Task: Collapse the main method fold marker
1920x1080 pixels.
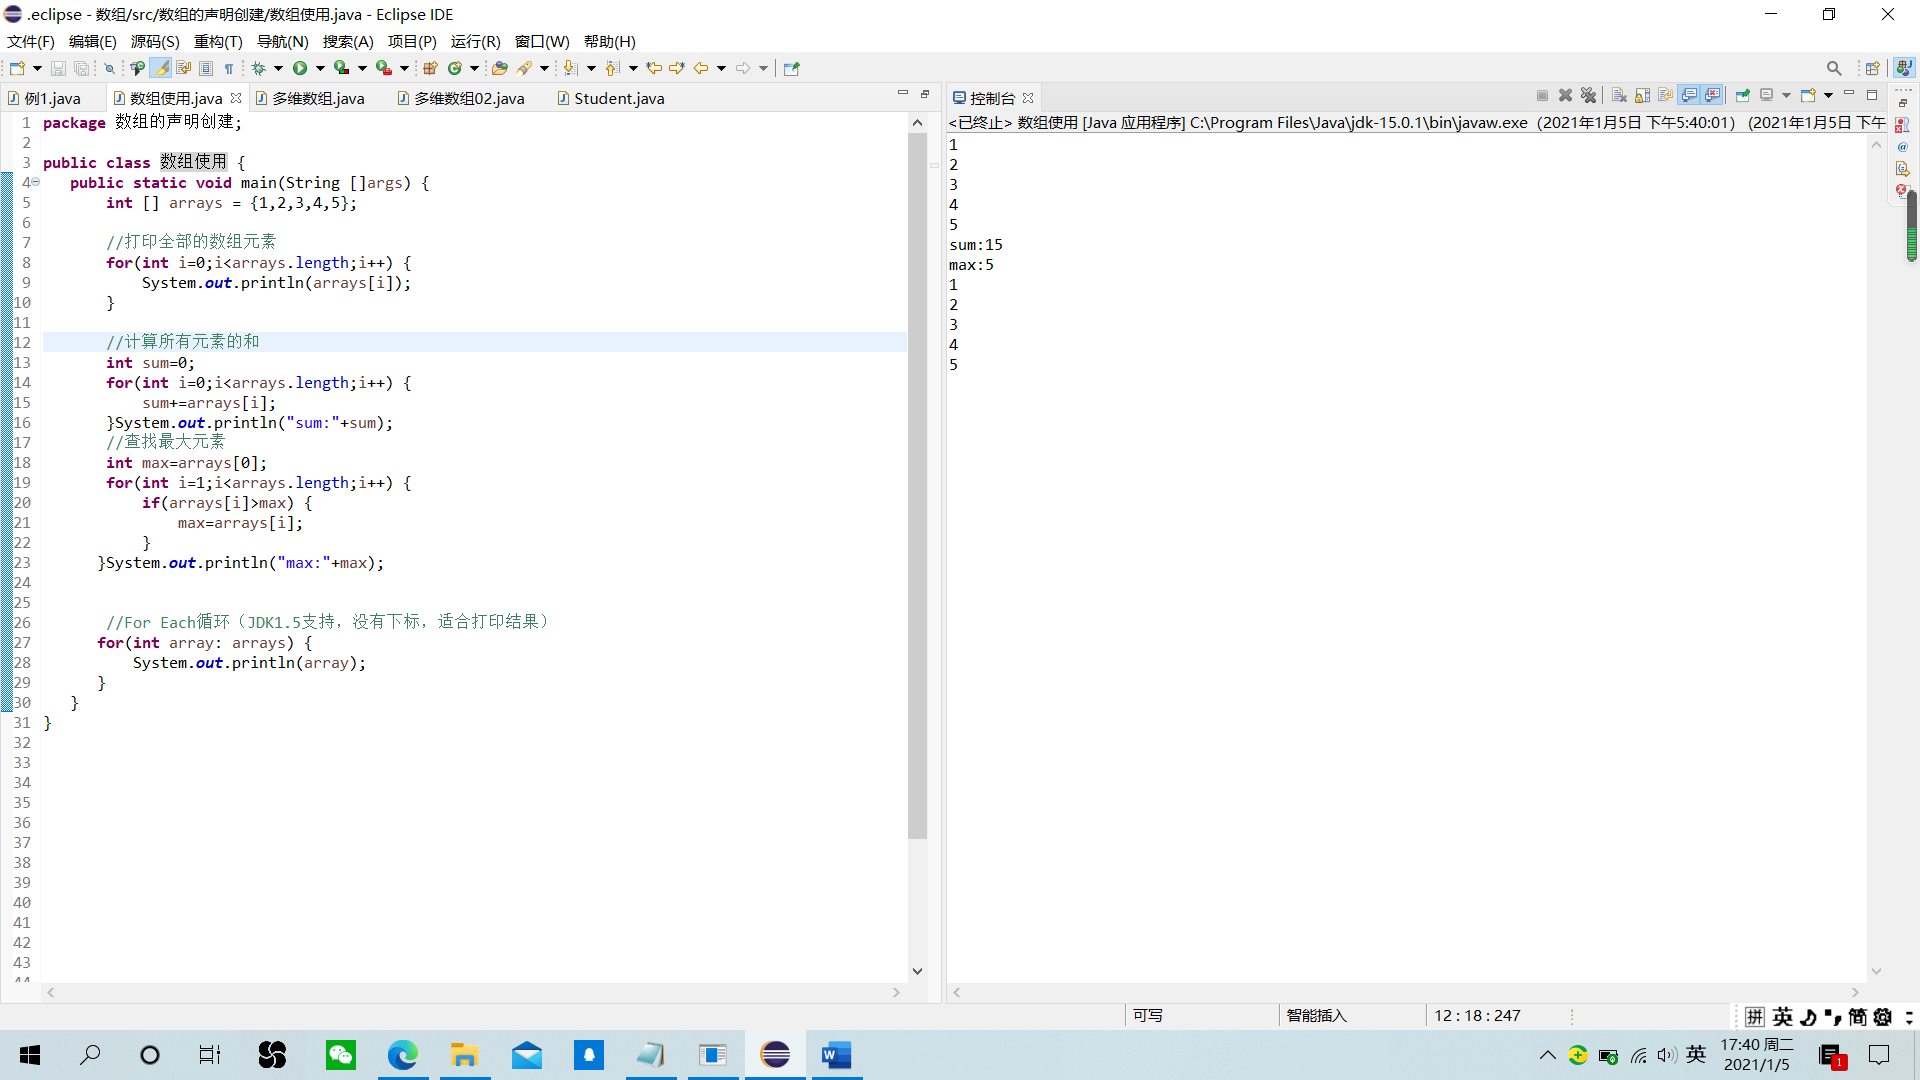Action: pyautogui.click(x=35, y=182)
